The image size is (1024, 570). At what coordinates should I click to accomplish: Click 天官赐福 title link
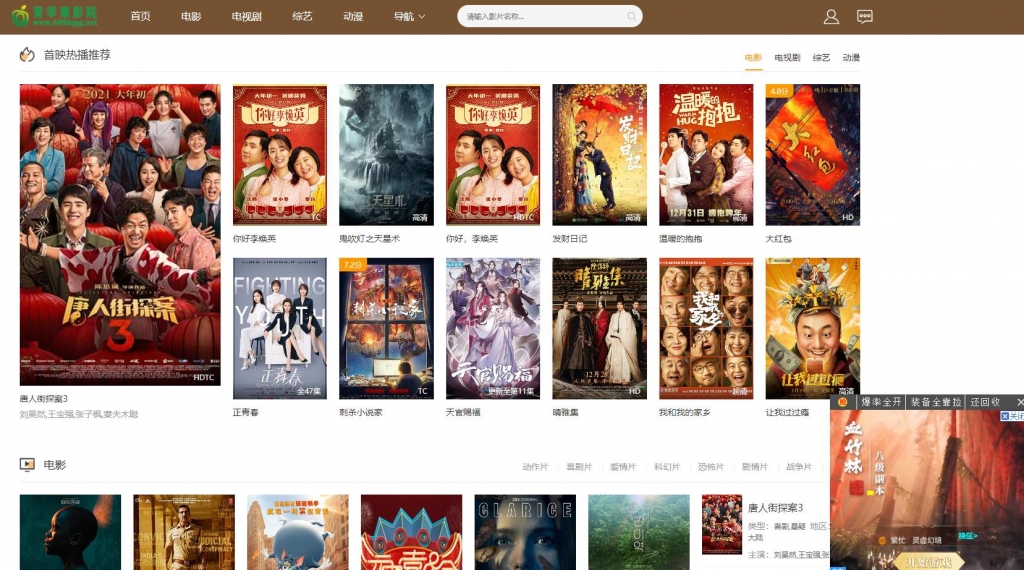click(463, 412)
